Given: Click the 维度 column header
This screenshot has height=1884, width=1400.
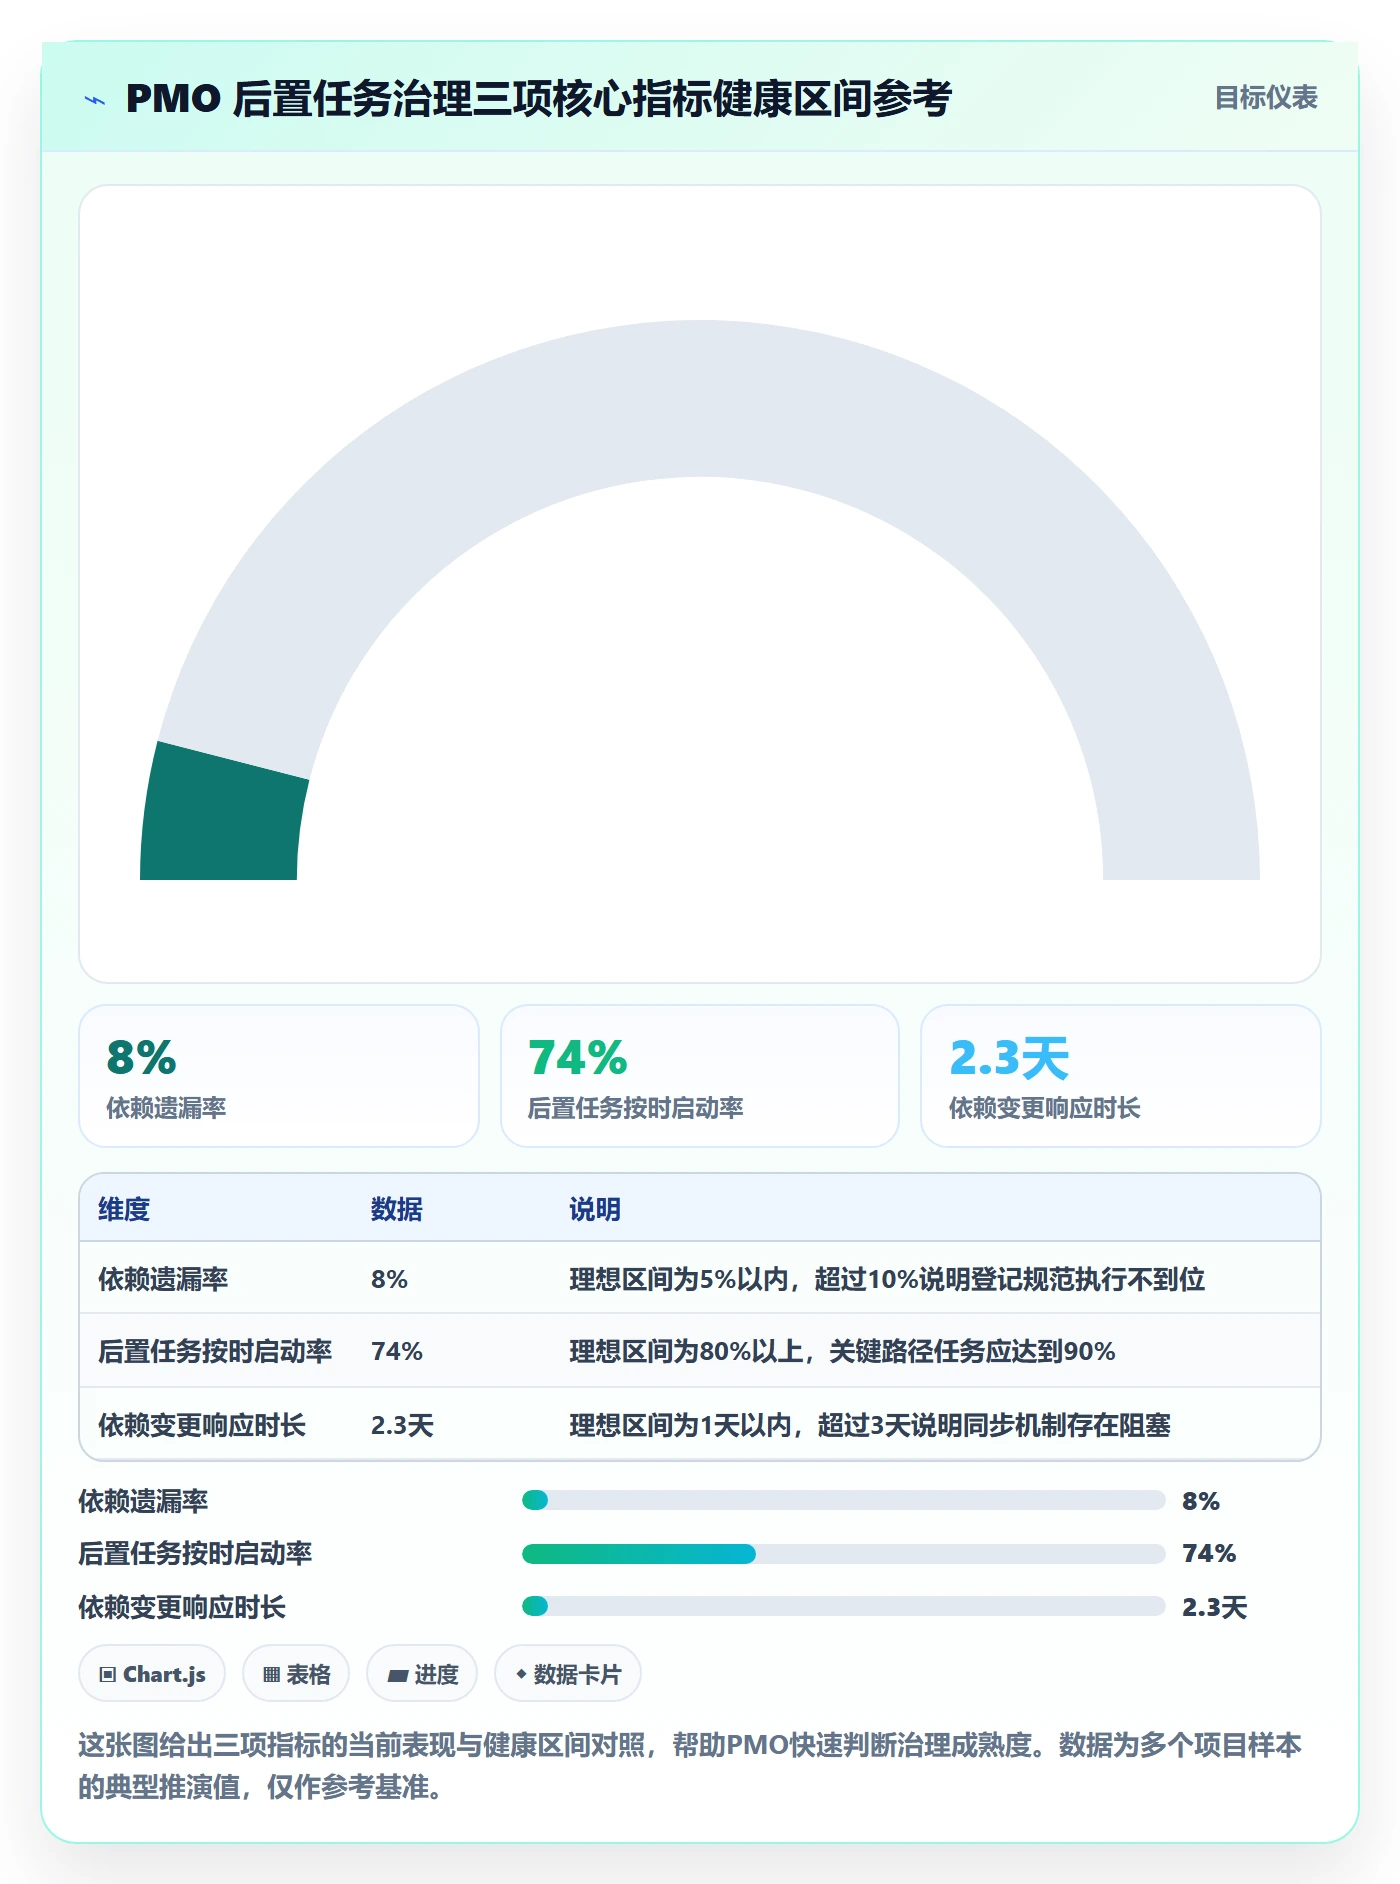Looking at the screenshot, I should click(x=124, y=1209).
